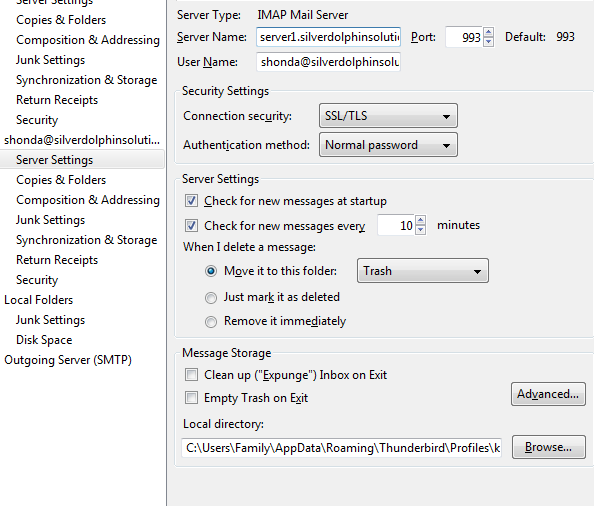Open Disk Space under Local Folders

[x=44, y=340]
